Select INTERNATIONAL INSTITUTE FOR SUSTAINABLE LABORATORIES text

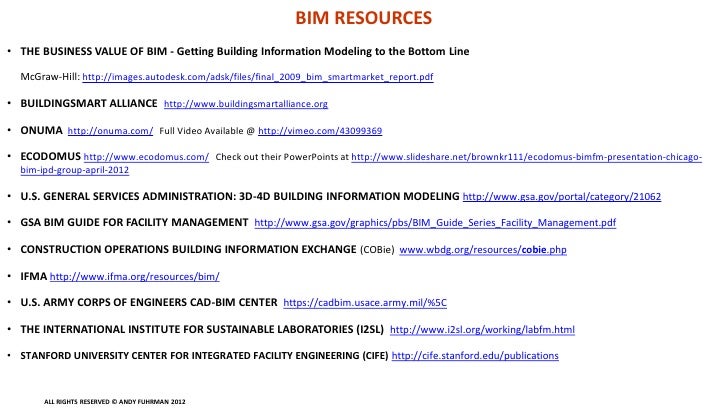click(202, 329)
